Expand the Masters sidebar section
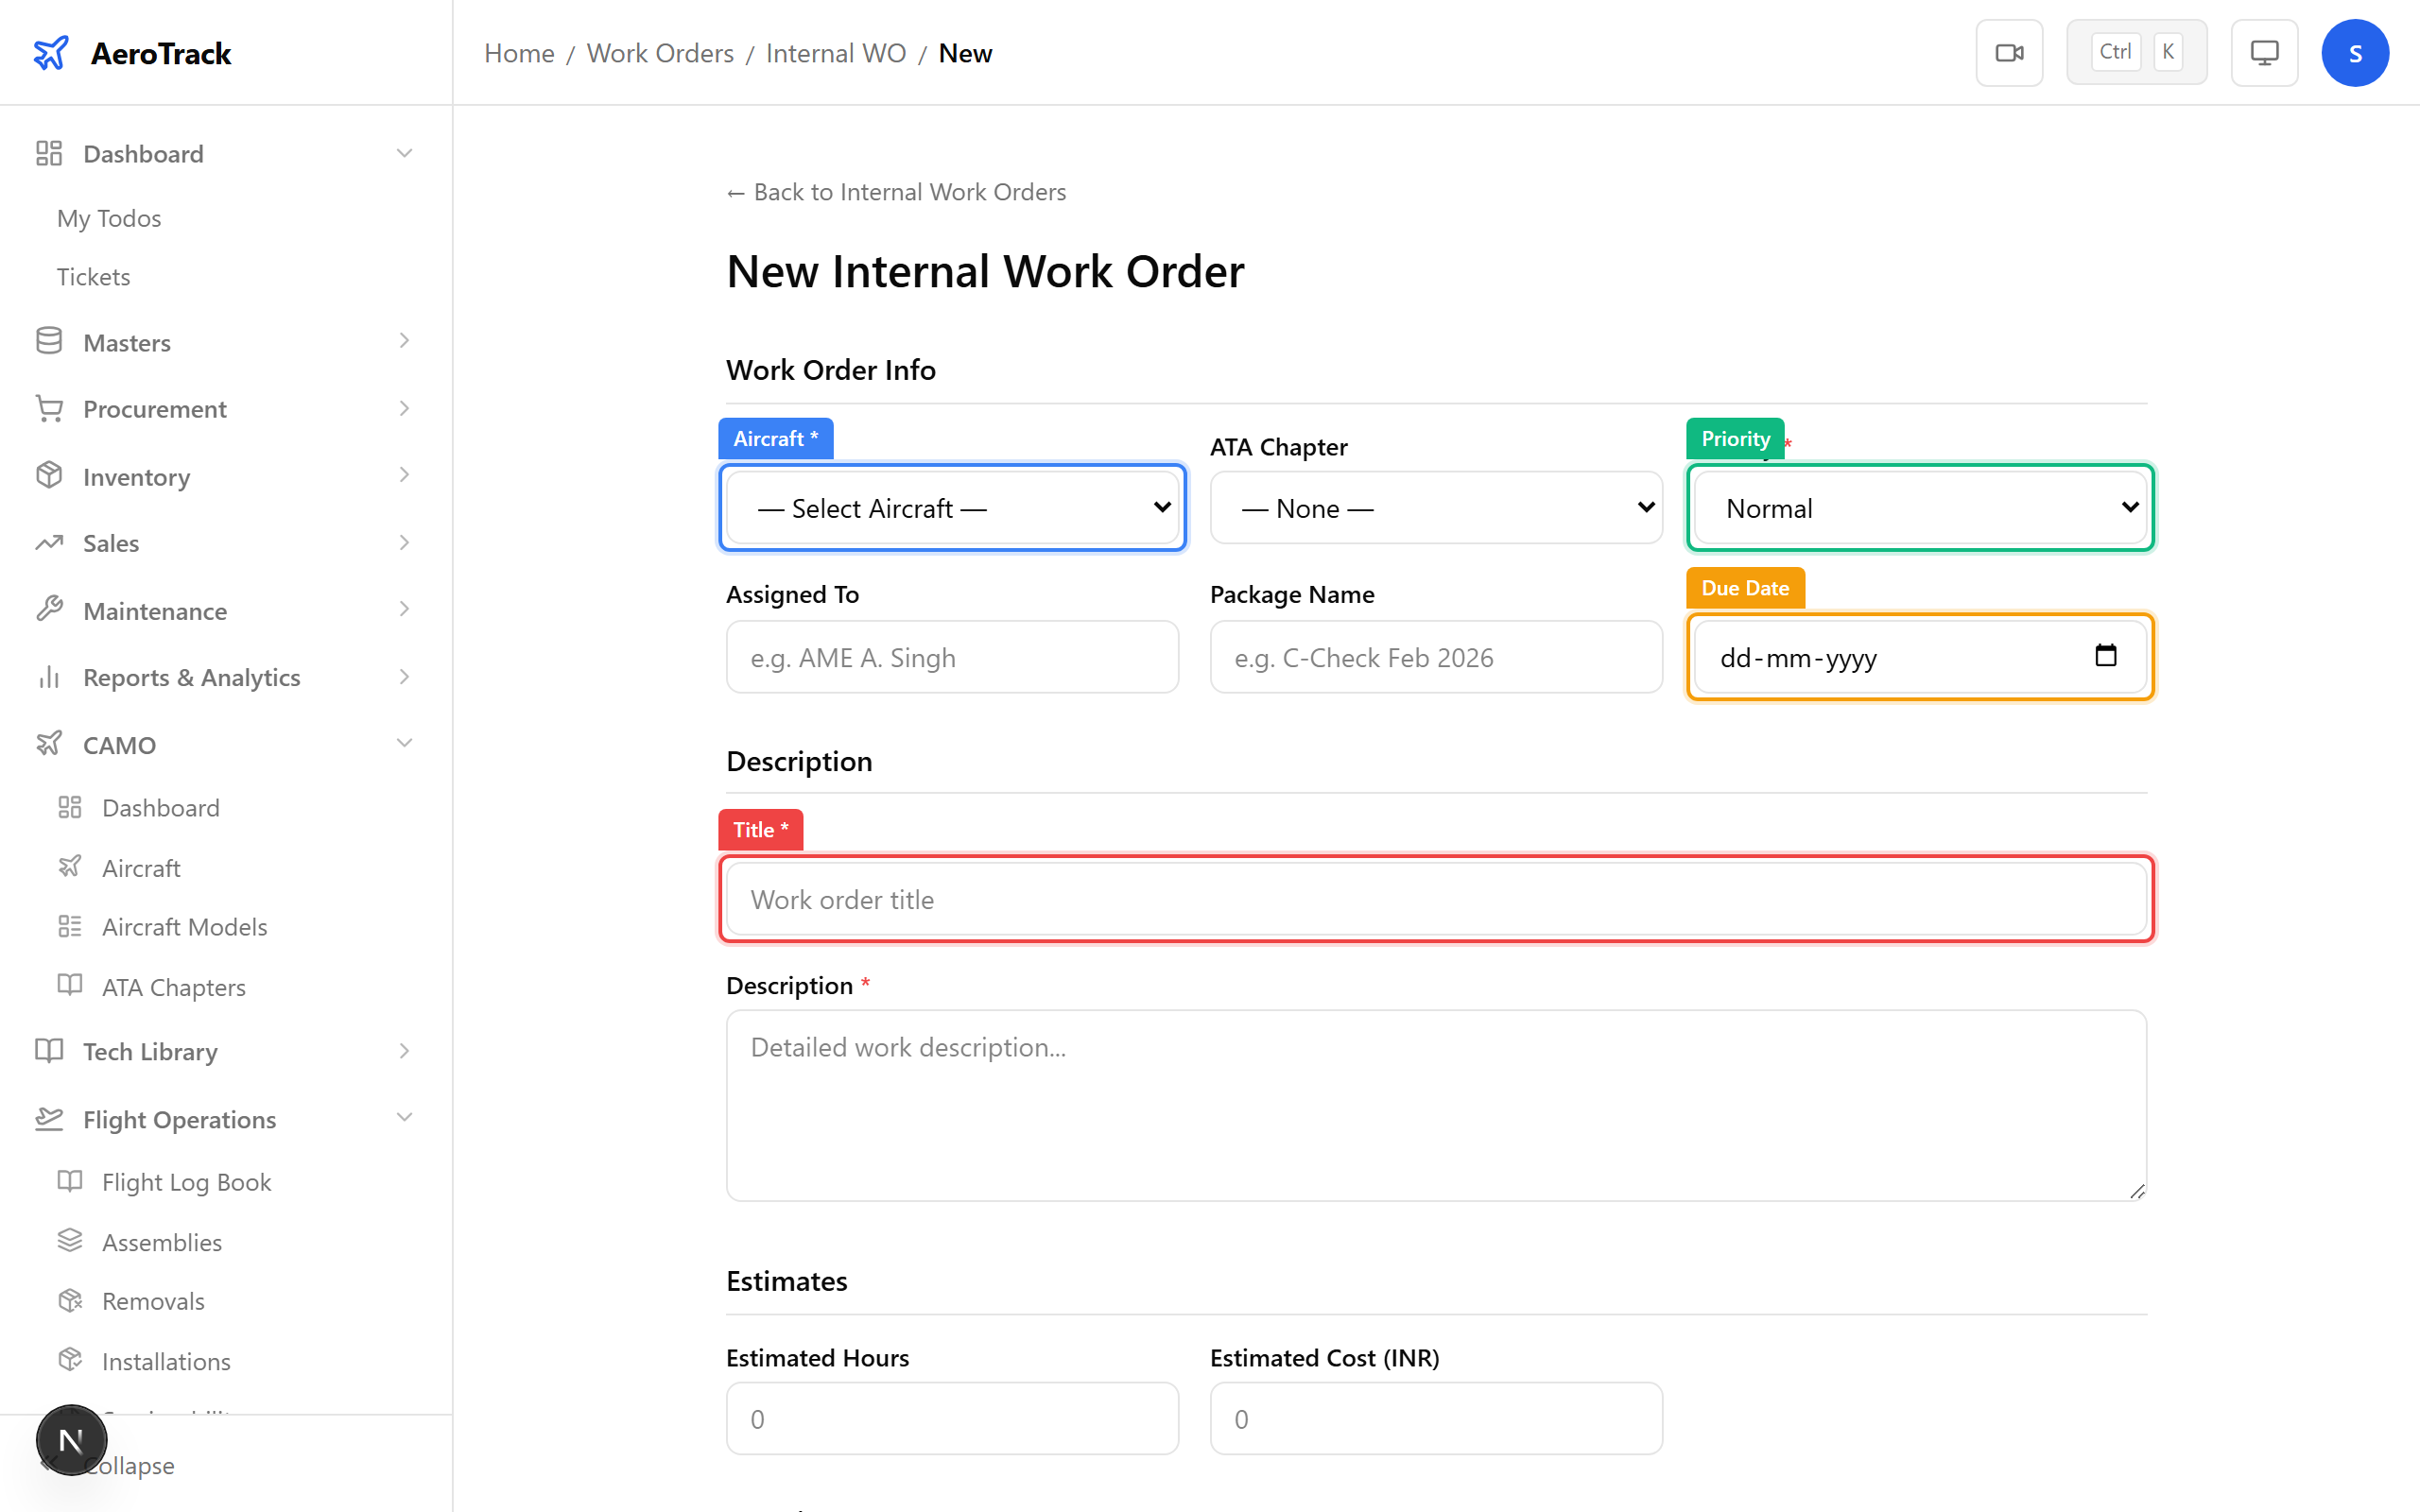The height and width of the screenshot is (1512, 2420). 126,342
